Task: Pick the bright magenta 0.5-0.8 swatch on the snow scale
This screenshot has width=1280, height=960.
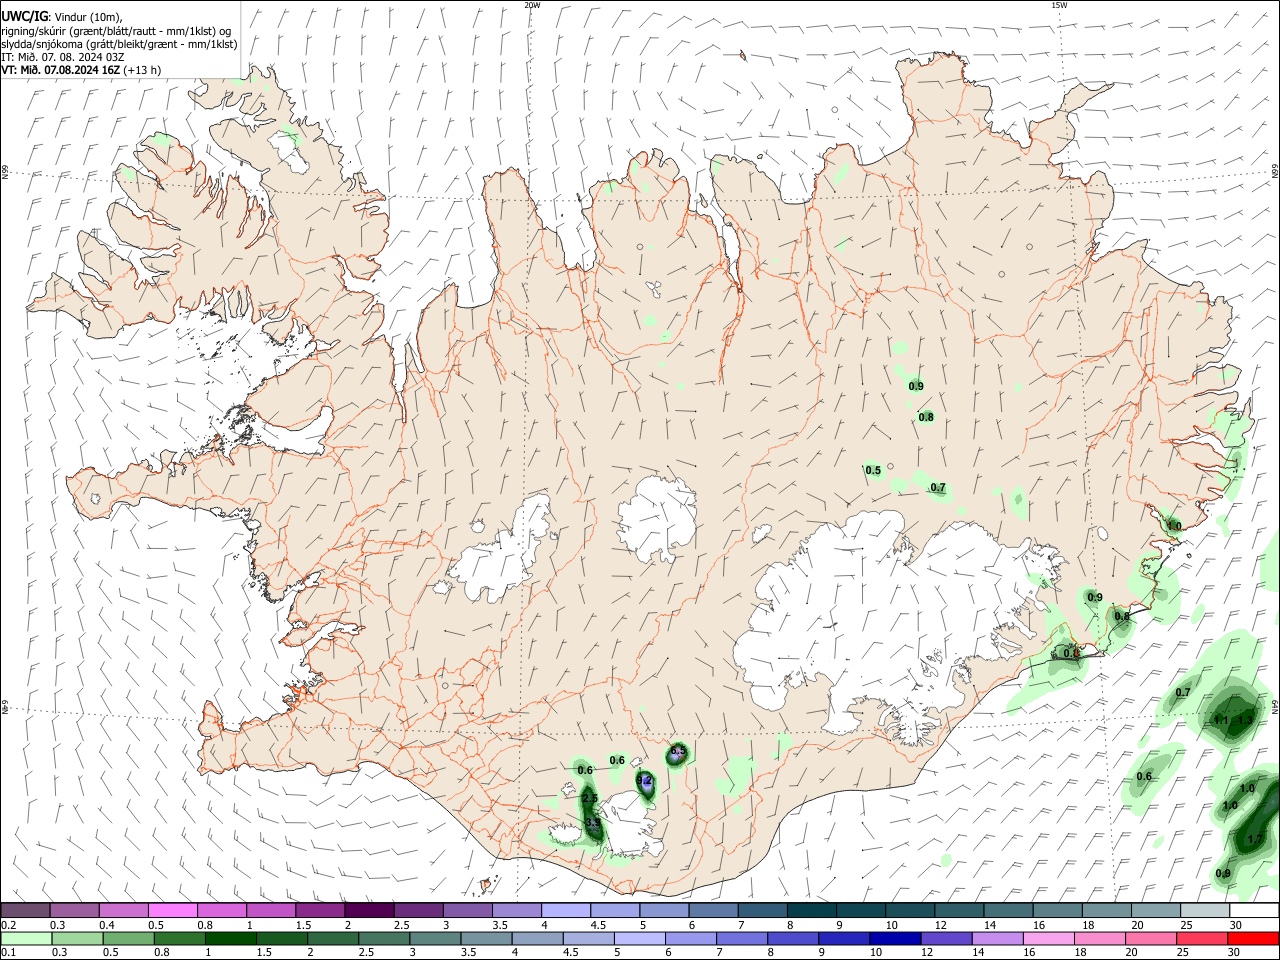Action: pyautogui.click(x=172, y=910)
